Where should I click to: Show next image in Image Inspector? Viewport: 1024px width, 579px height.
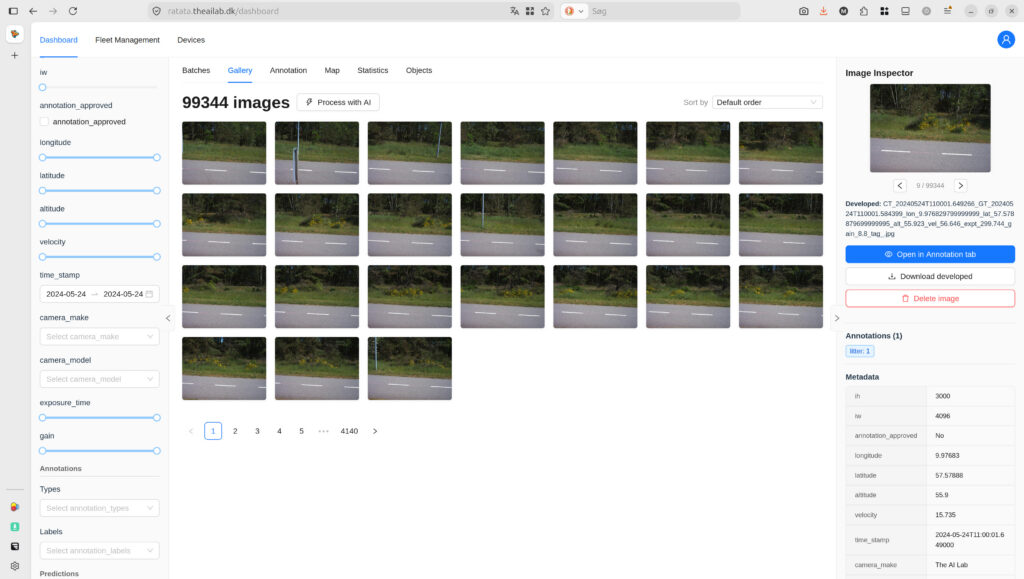pyautogui.click(x=961, y=185)
